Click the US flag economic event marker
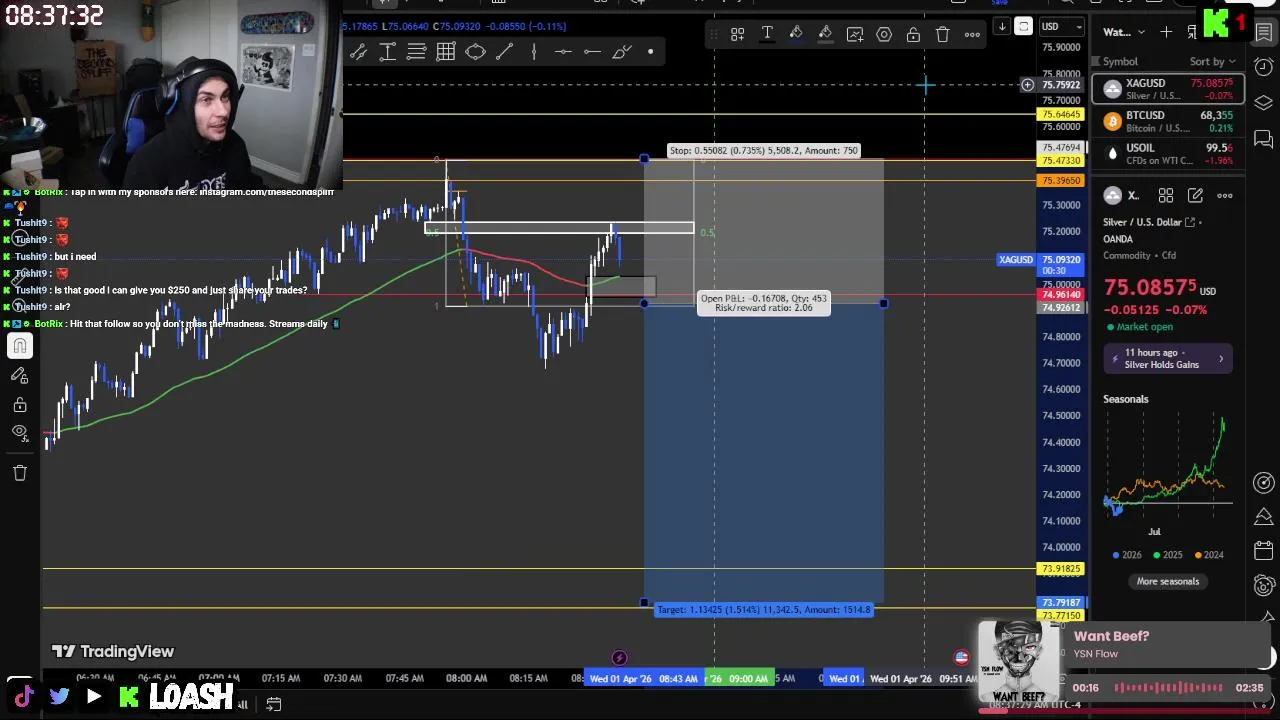Screen dimensions: 1280x720 [x=961, y=658]
